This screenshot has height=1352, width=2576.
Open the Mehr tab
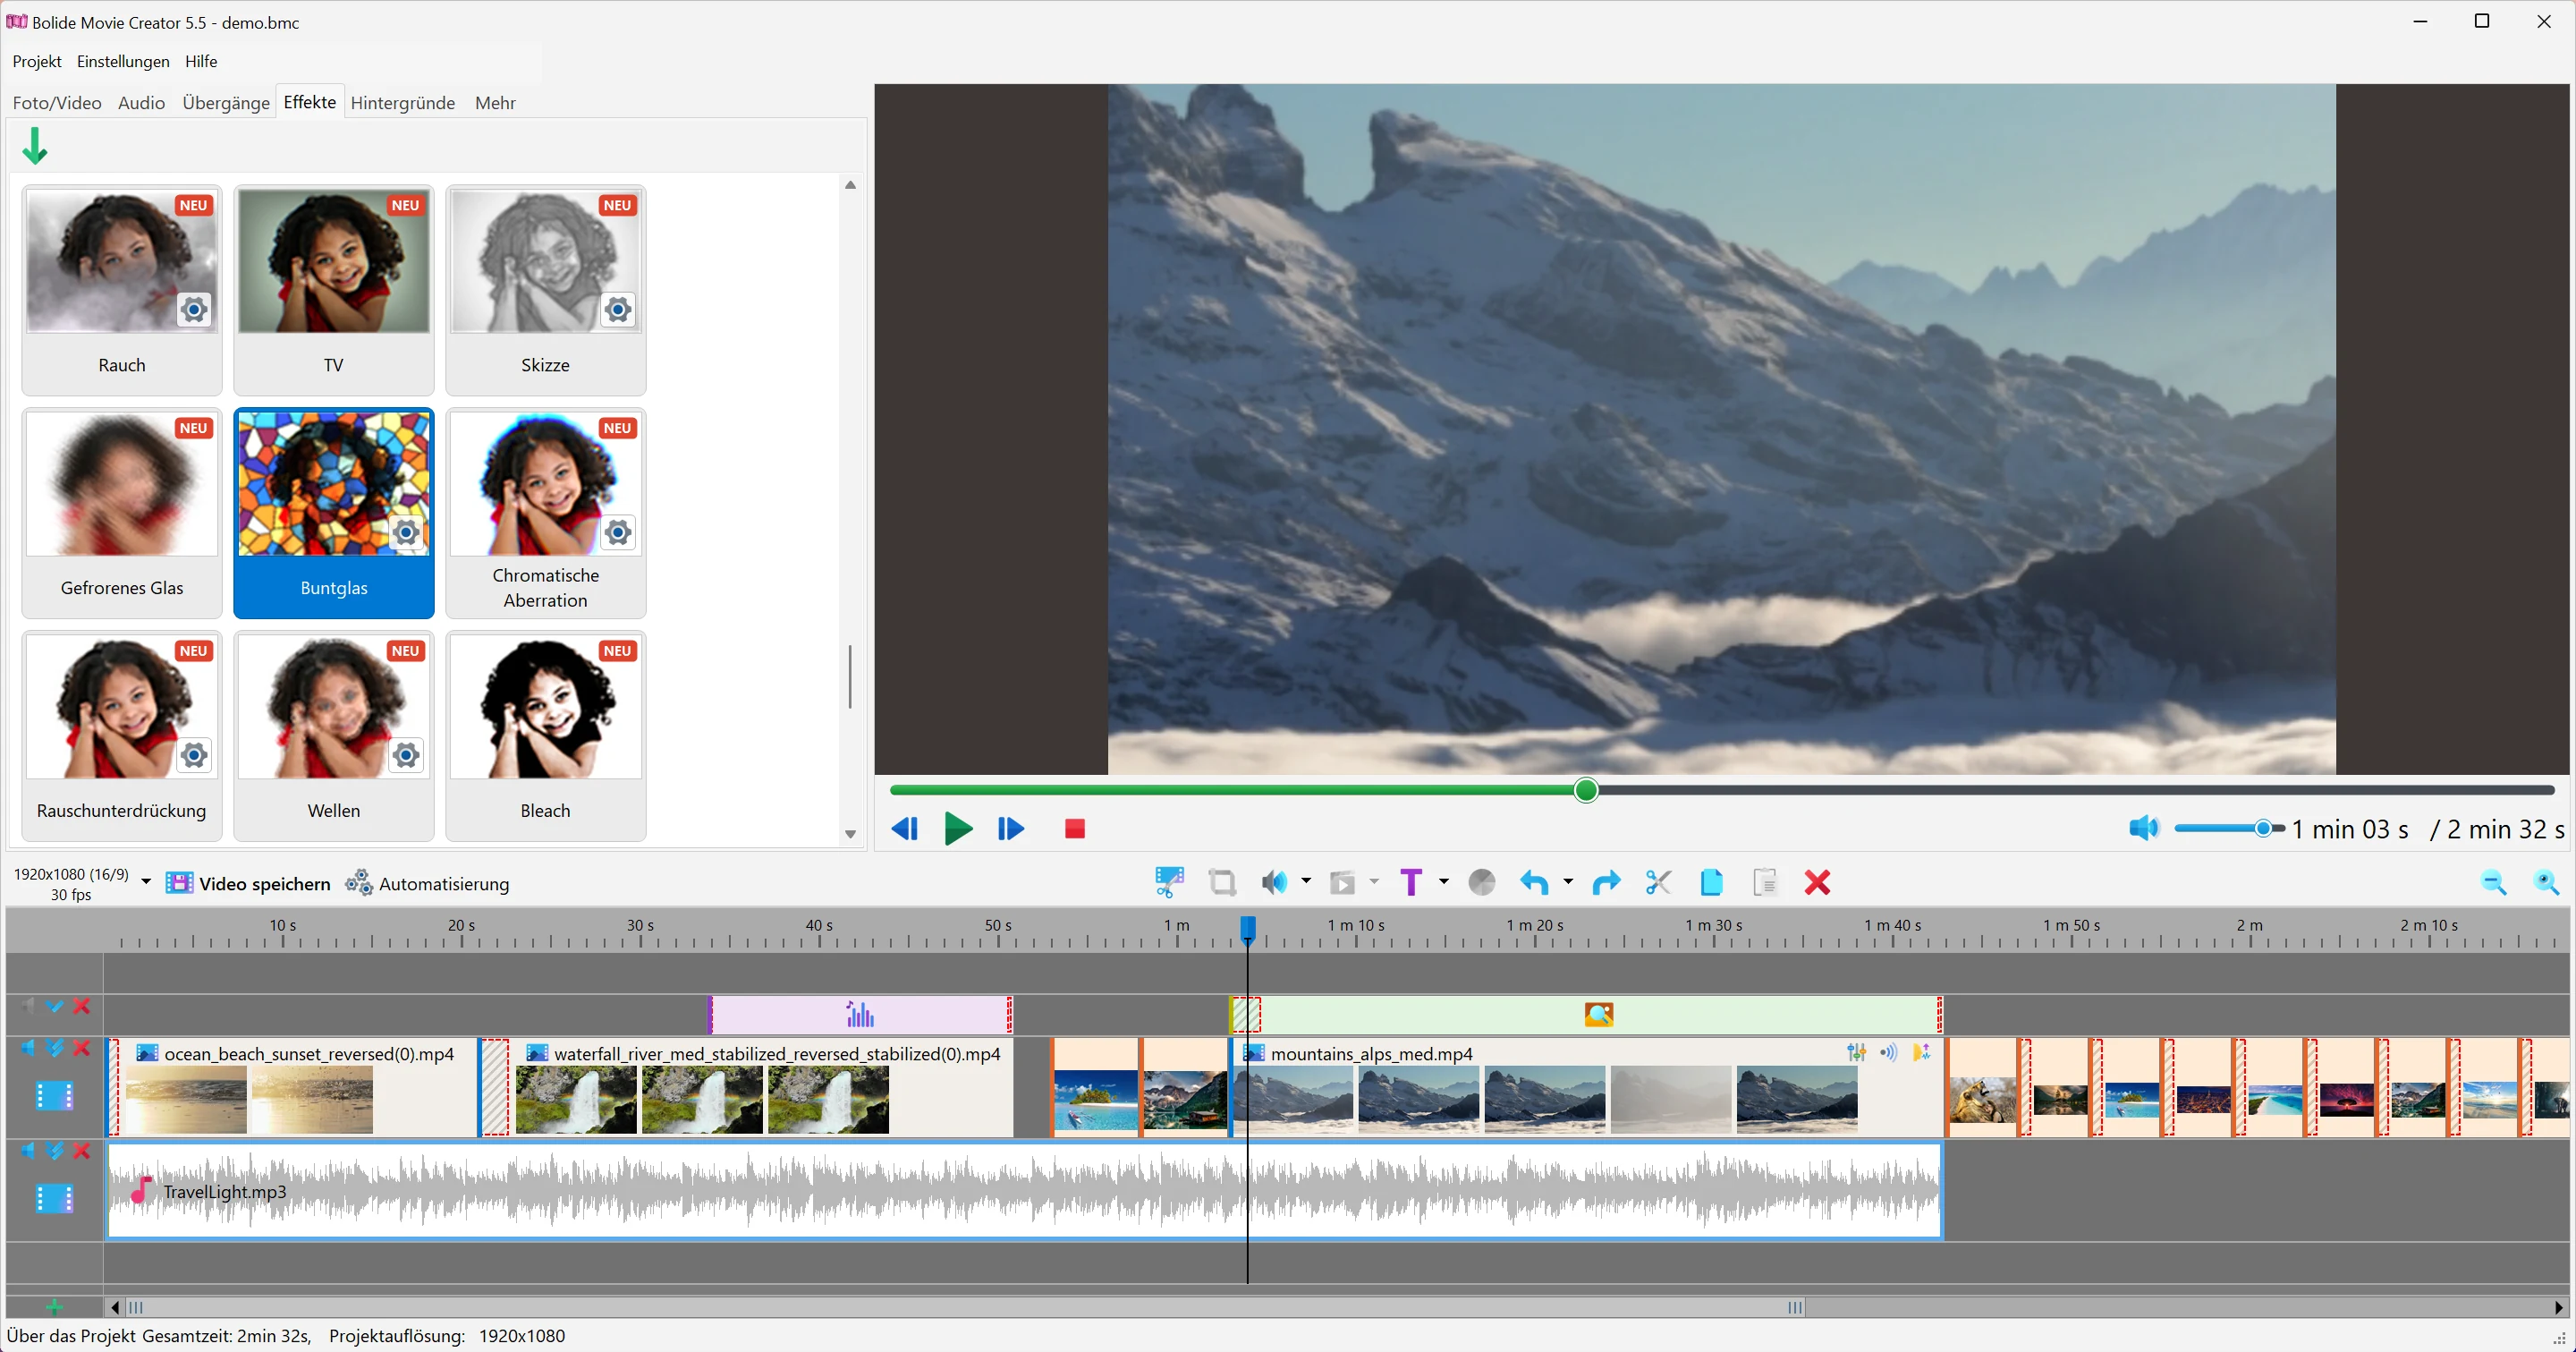pos(495,103)
